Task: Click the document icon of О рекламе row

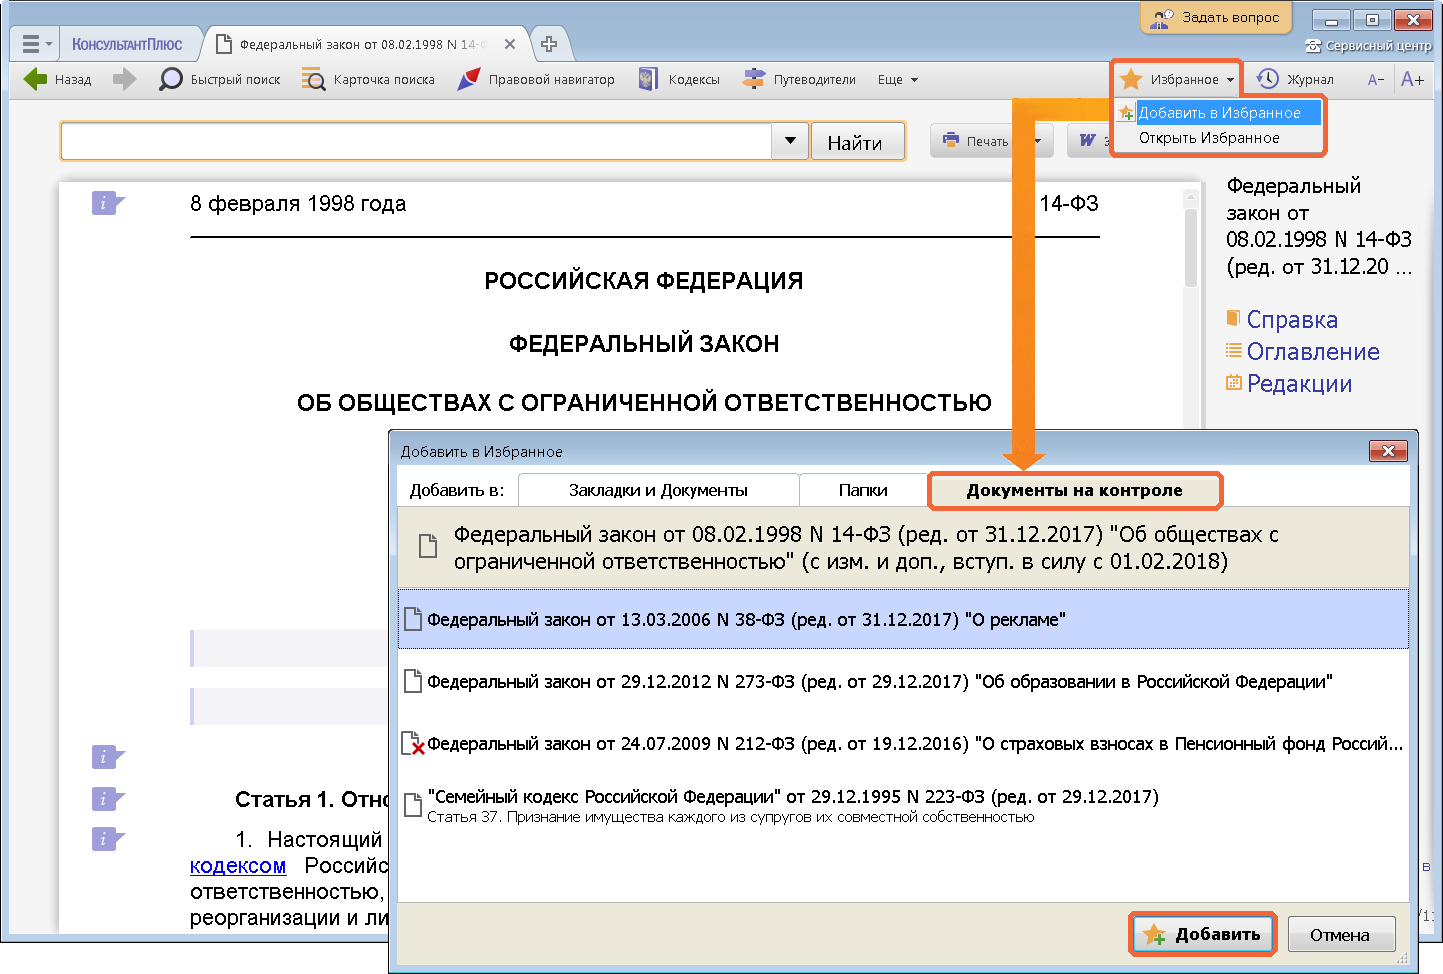Action: [x=413, y=620]
